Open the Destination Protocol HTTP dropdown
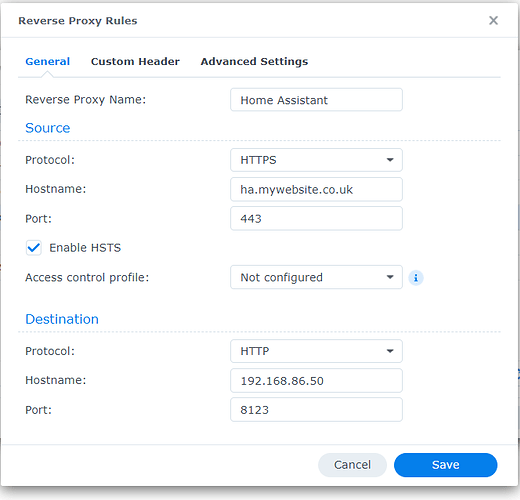Viewport: 520px width, 500px height. point(316,351)
